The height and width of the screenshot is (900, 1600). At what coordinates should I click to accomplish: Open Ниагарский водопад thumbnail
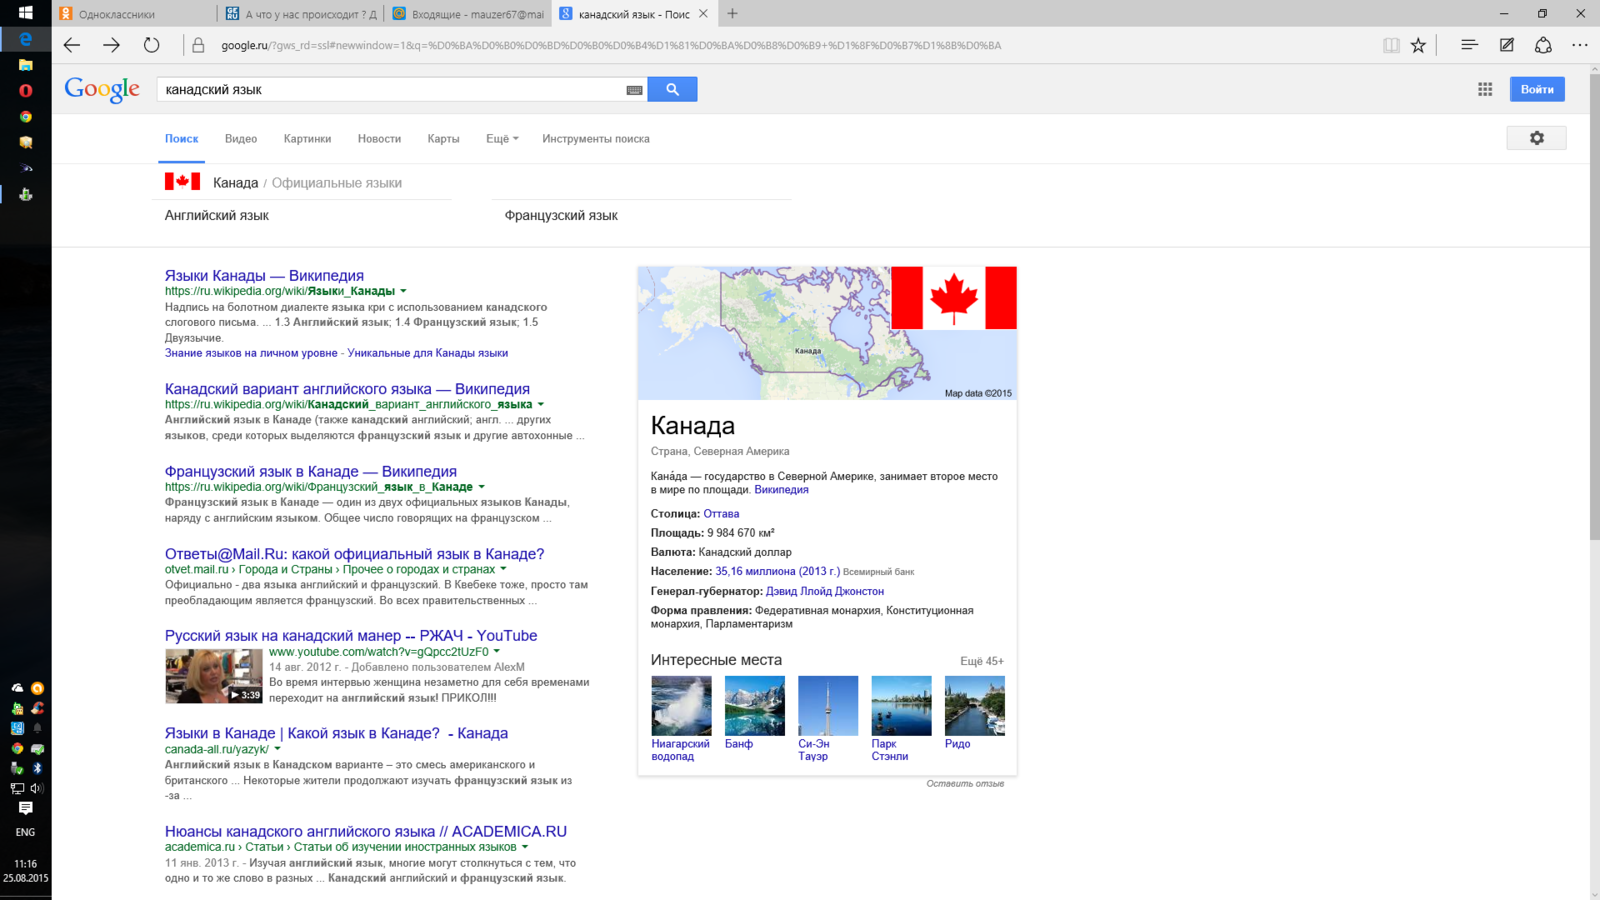(681, 705)
